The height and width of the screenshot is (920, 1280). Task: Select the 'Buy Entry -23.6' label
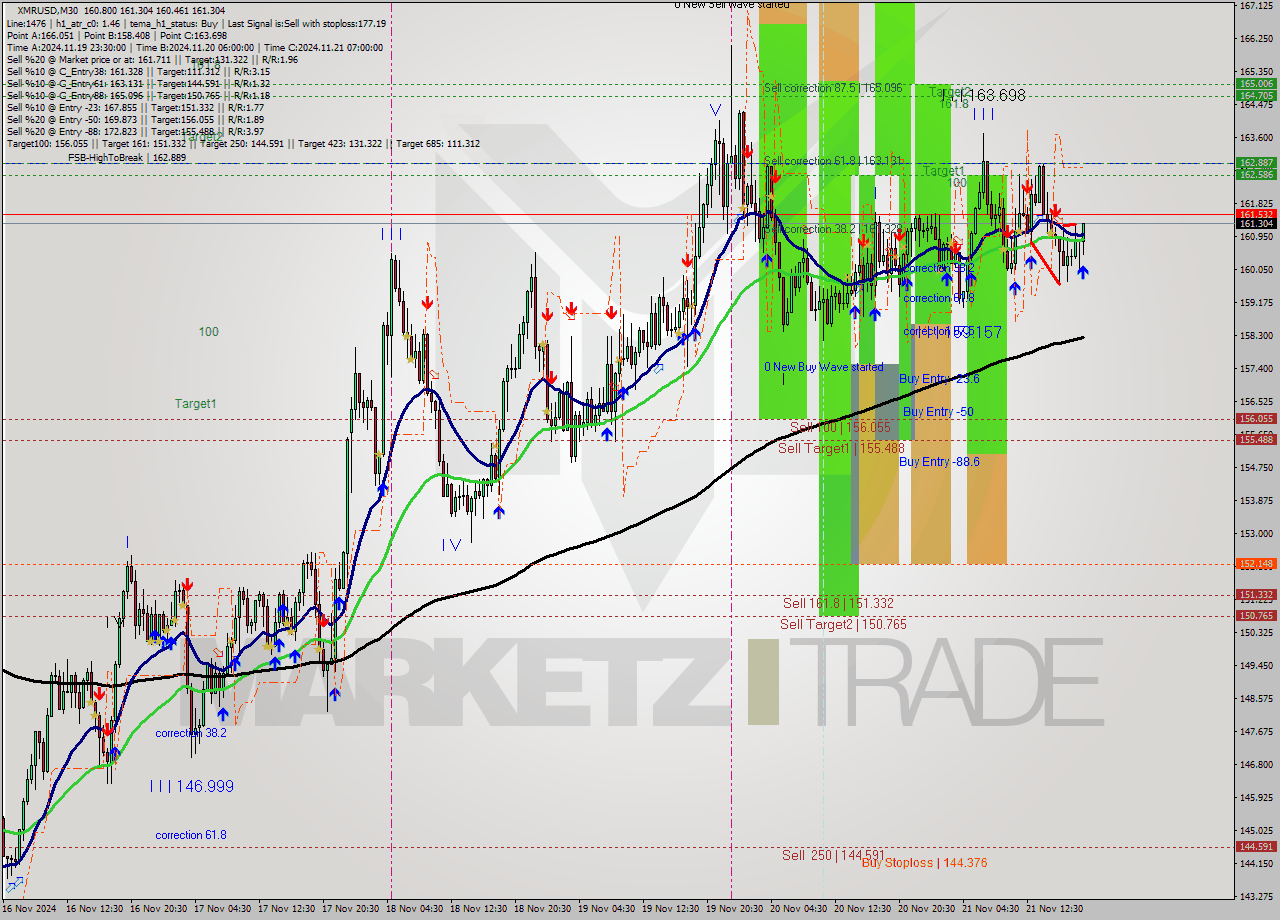(x=939, y=379)
